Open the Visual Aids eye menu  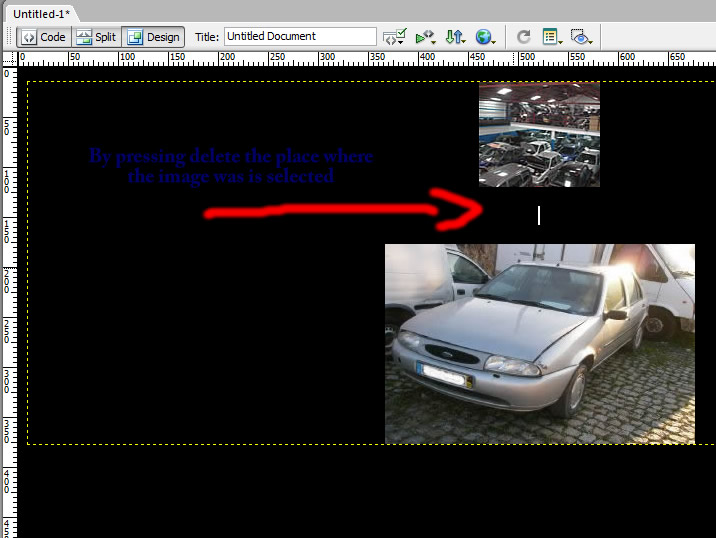(581, 37)
